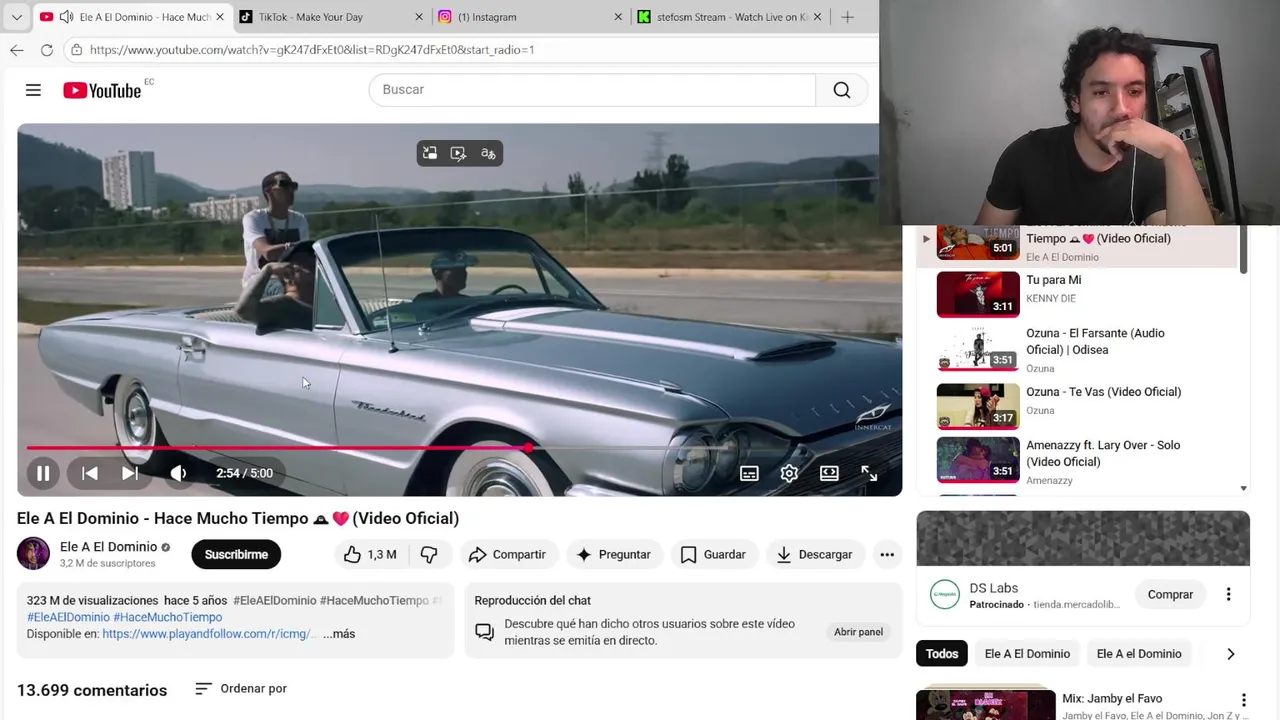Seek using the red video progress bar
Screen dimensions: 1280x720
tap(459, 448)
